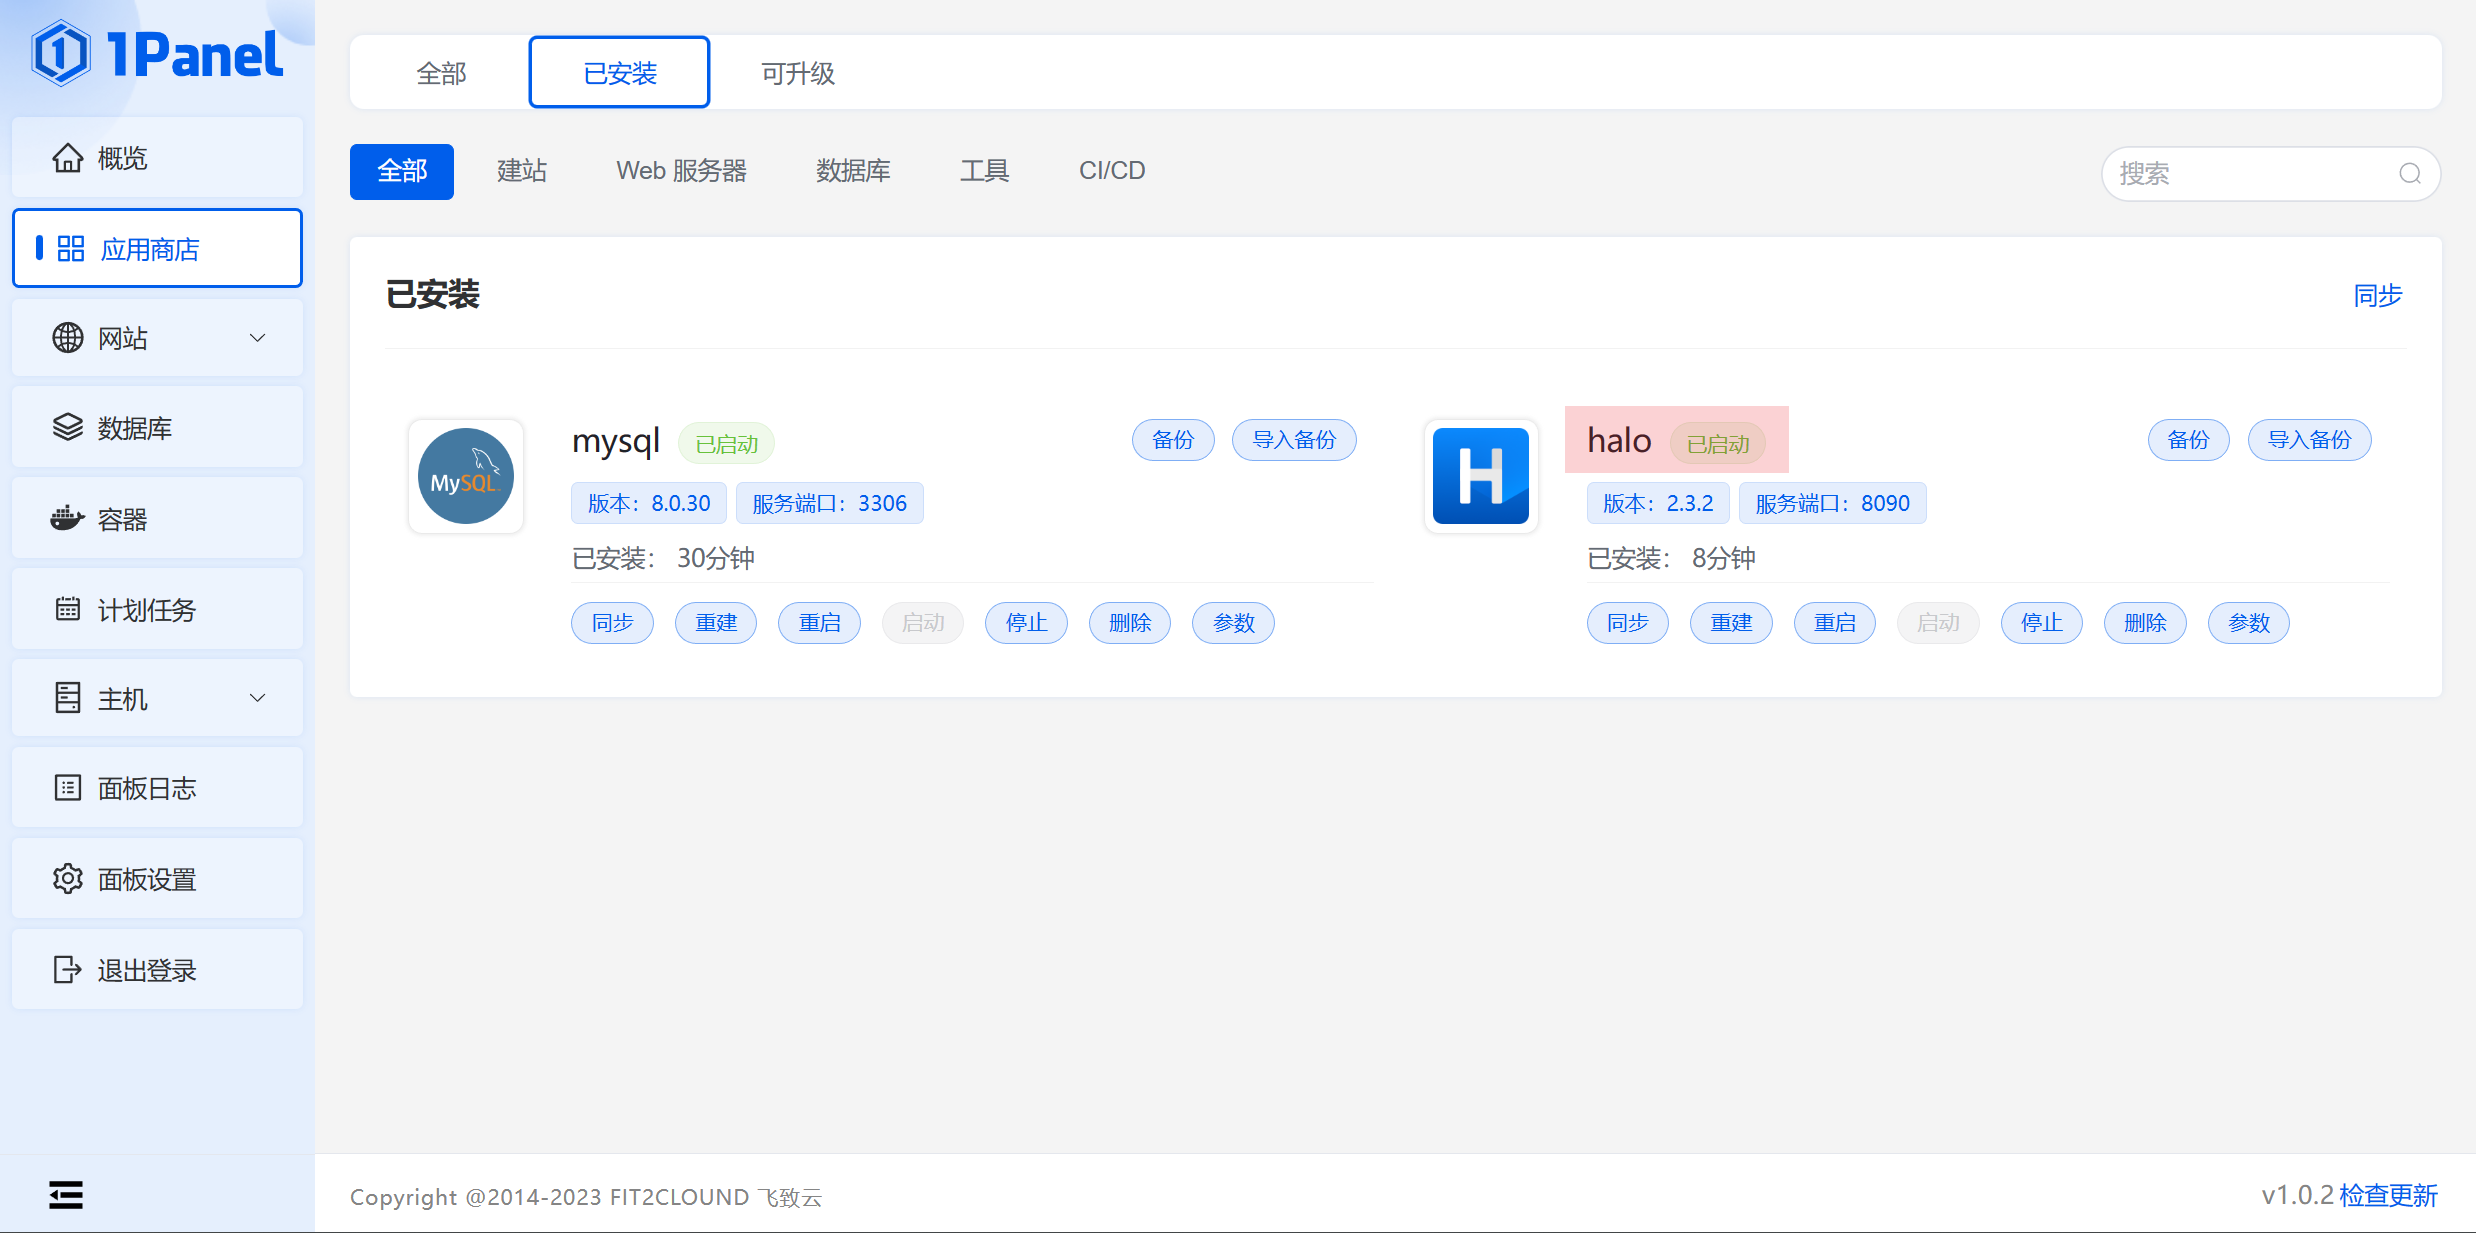Click 重启 for mysql
Image resolution: width=2476 pixels, height=1233 pixels.
[x=819, y=623]
